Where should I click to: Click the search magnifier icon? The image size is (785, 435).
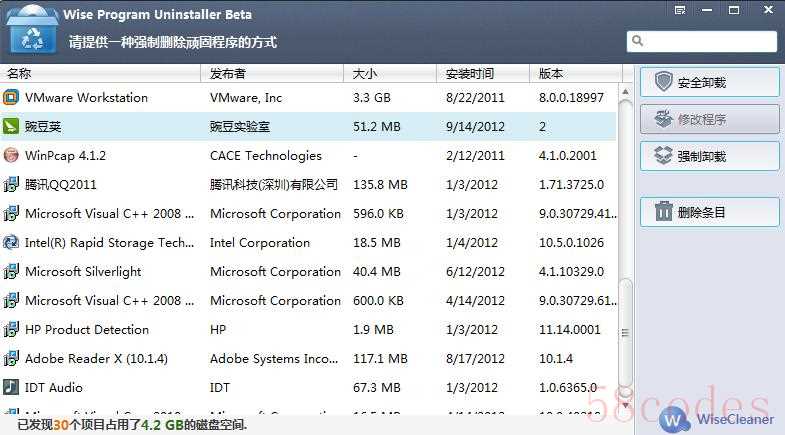[638, 42]
